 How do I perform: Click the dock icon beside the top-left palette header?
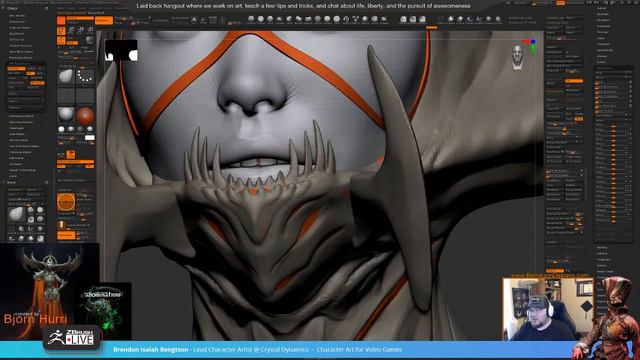(46, 8)
